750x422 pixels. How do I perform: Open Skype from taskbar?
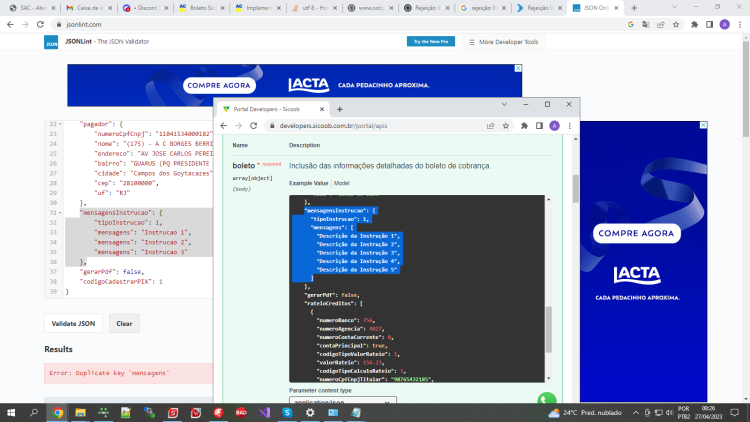[287, 412]
